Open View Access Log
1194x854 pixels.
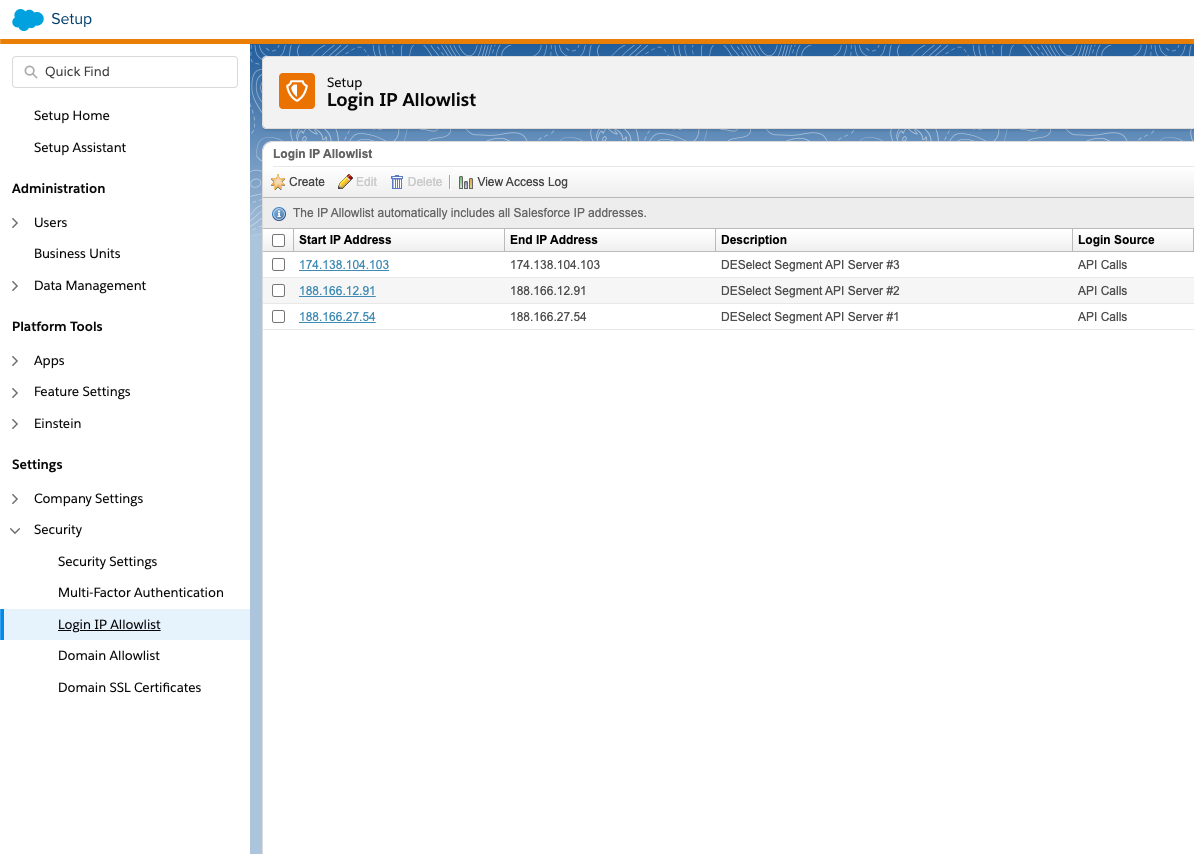(x=522, y=182)
